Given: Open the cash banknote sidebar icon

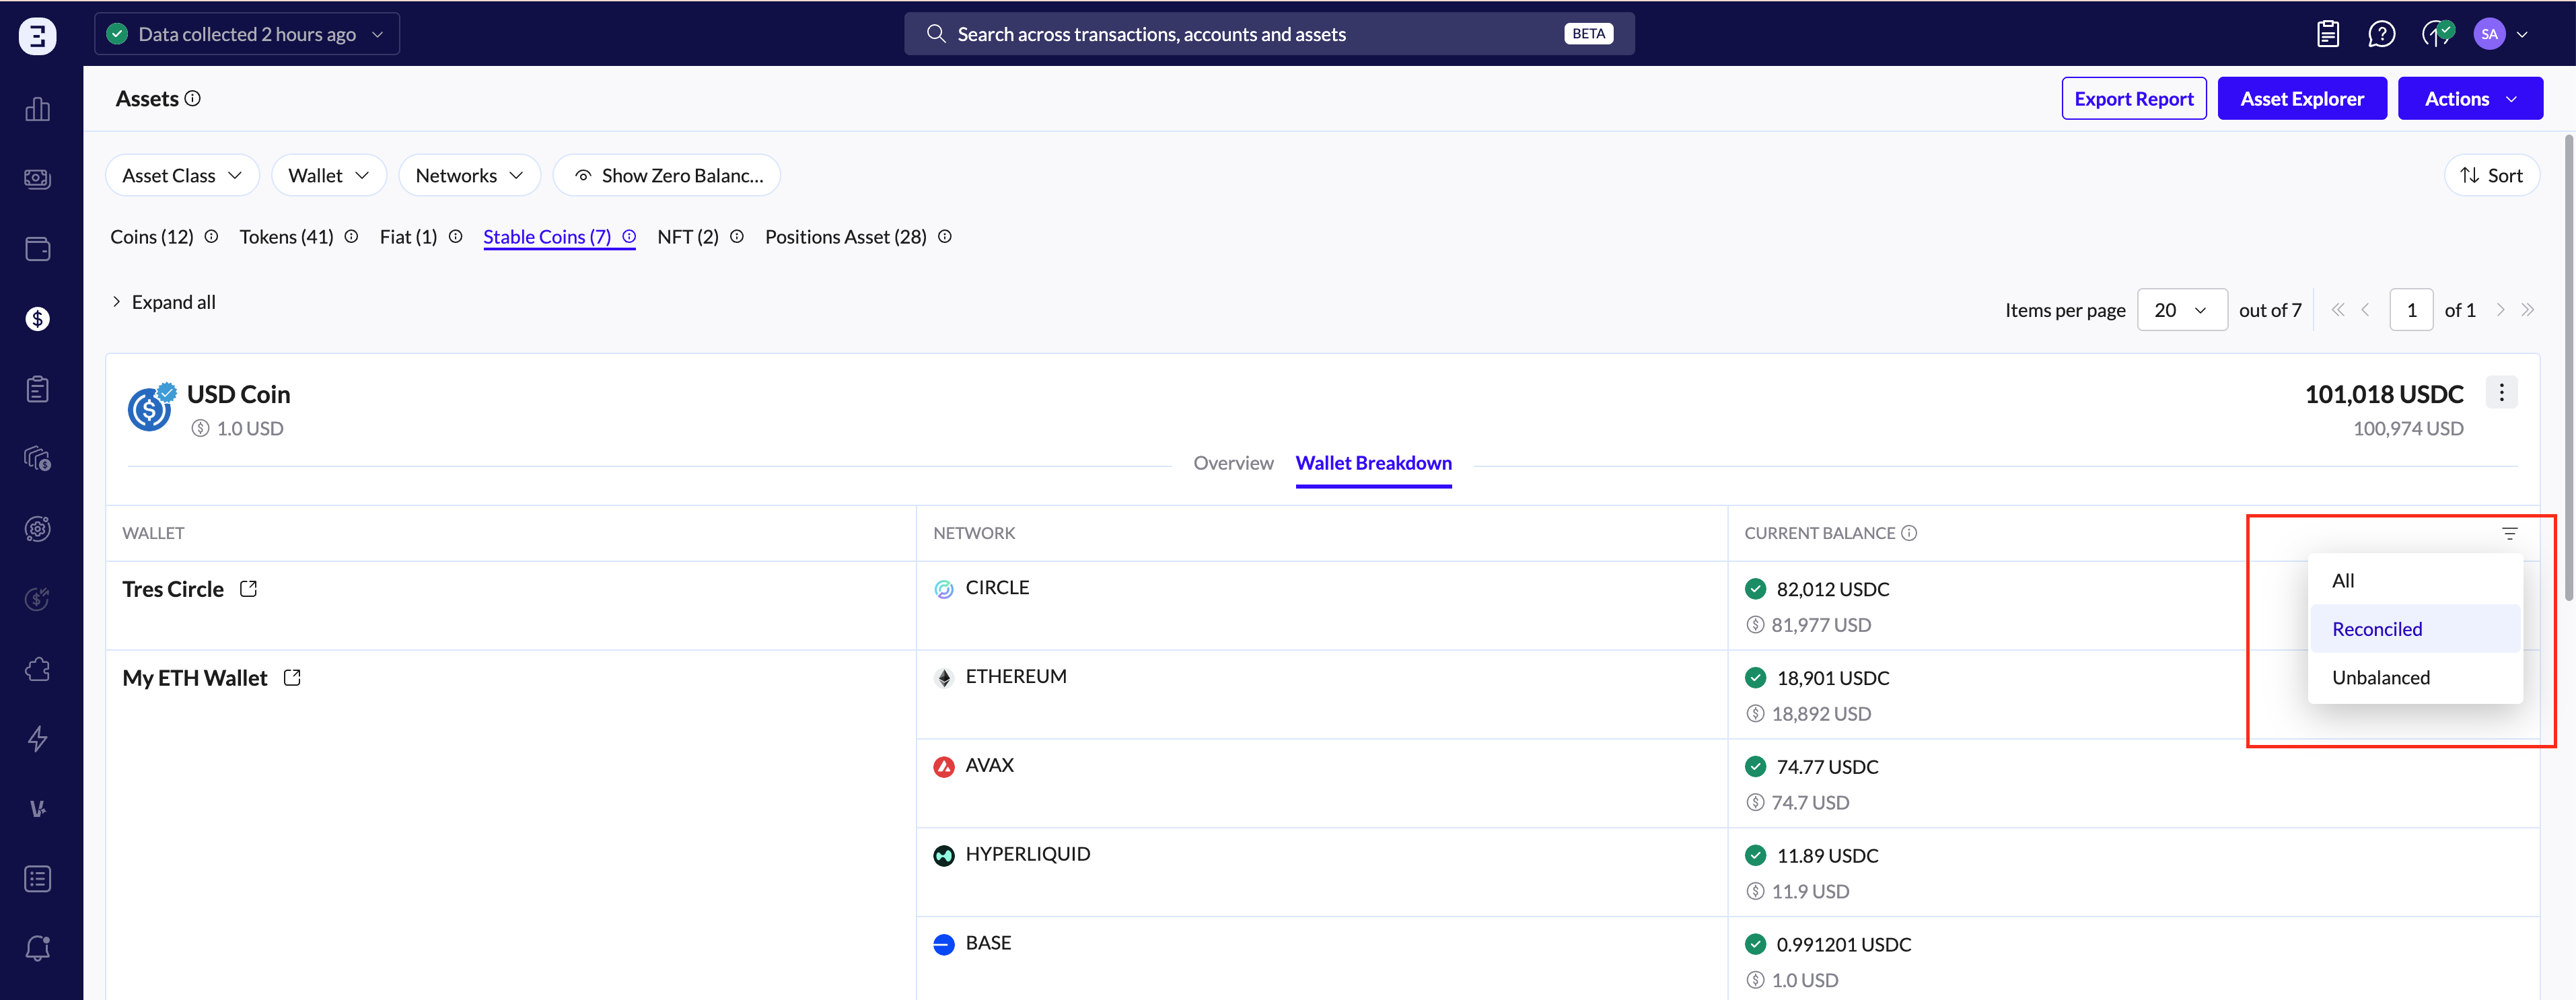Looking at the screenshot, I should [38, 179].
